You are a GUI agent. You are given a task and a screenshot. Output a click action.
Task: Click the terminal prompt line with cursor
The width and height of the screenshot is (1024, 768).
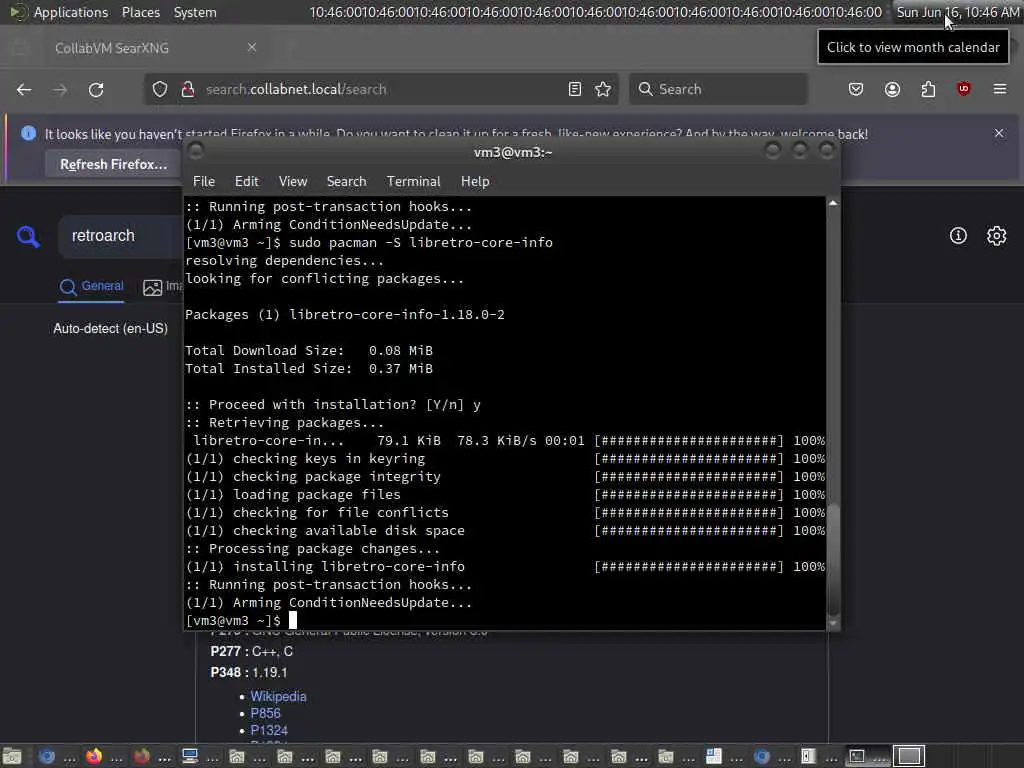(x=242, y=620)
